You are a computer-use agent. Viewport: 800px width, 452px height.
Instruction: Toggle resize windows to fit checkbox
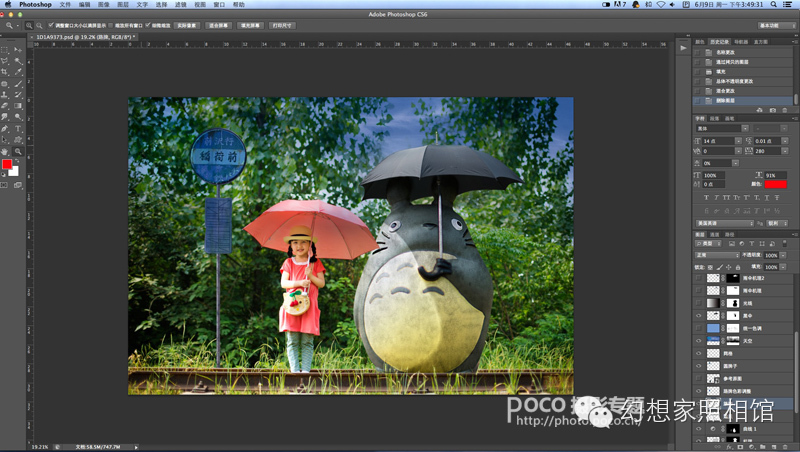coord(51,25)
